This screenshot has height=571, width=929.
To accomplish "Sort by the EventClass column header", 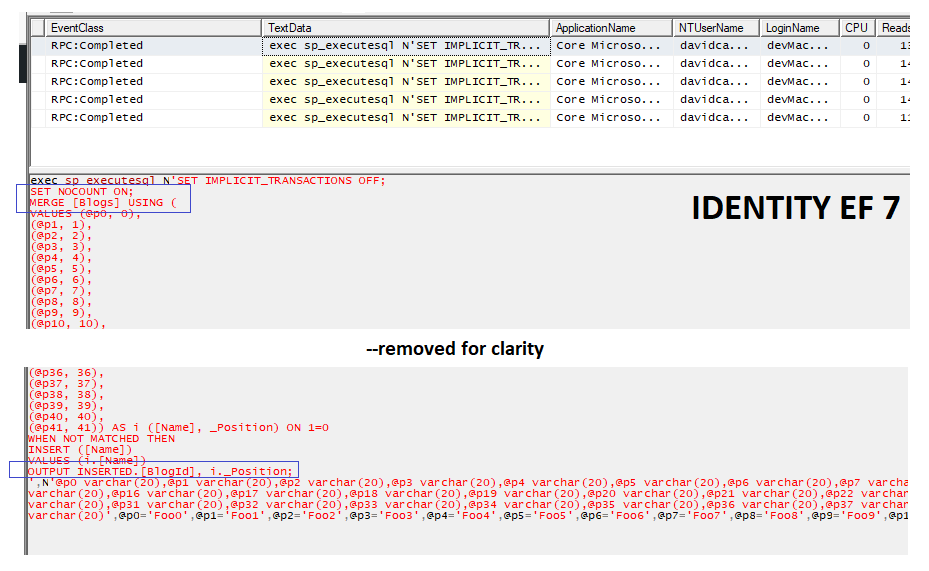I will point(153,28).
